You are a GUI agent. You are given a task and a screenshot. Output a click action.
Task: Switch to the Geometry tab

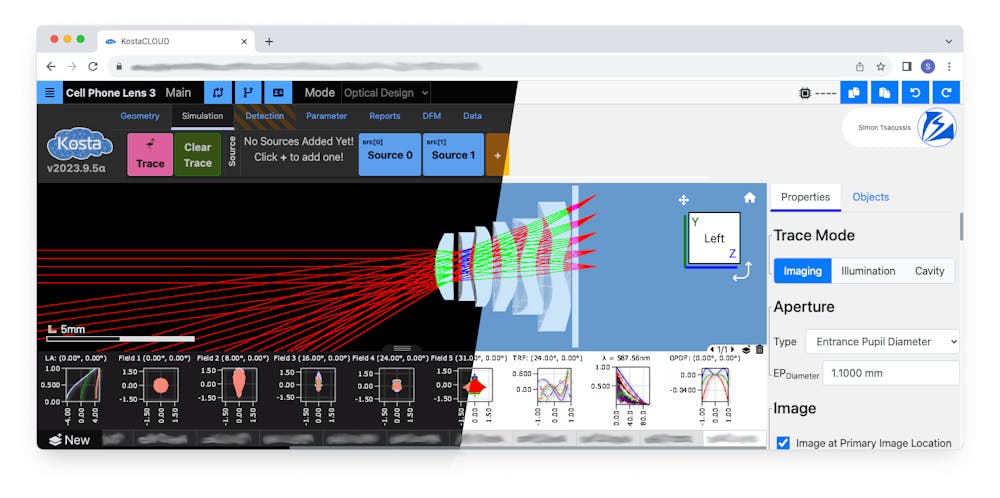[x=140, y=116]
